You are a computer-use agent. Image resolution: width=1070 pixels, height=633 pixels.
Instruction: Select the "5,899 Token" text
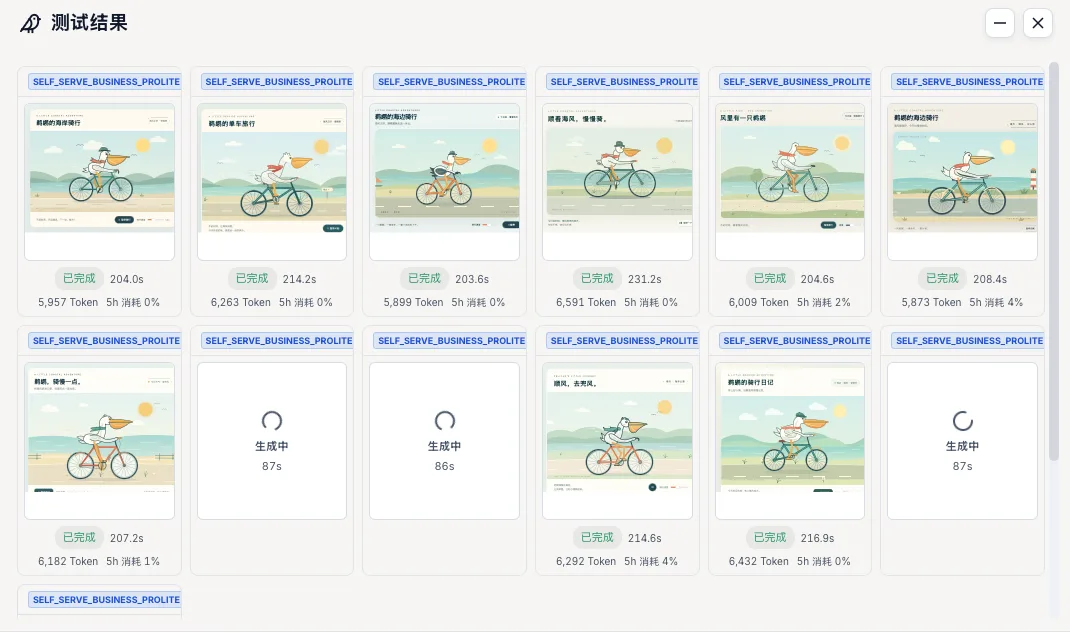coord(414,302)
